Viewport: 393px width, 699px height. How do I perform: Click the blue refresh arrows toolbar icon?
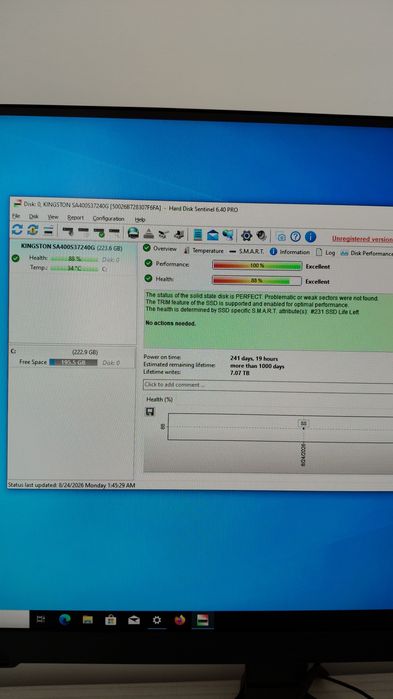(x=17, y=230)
